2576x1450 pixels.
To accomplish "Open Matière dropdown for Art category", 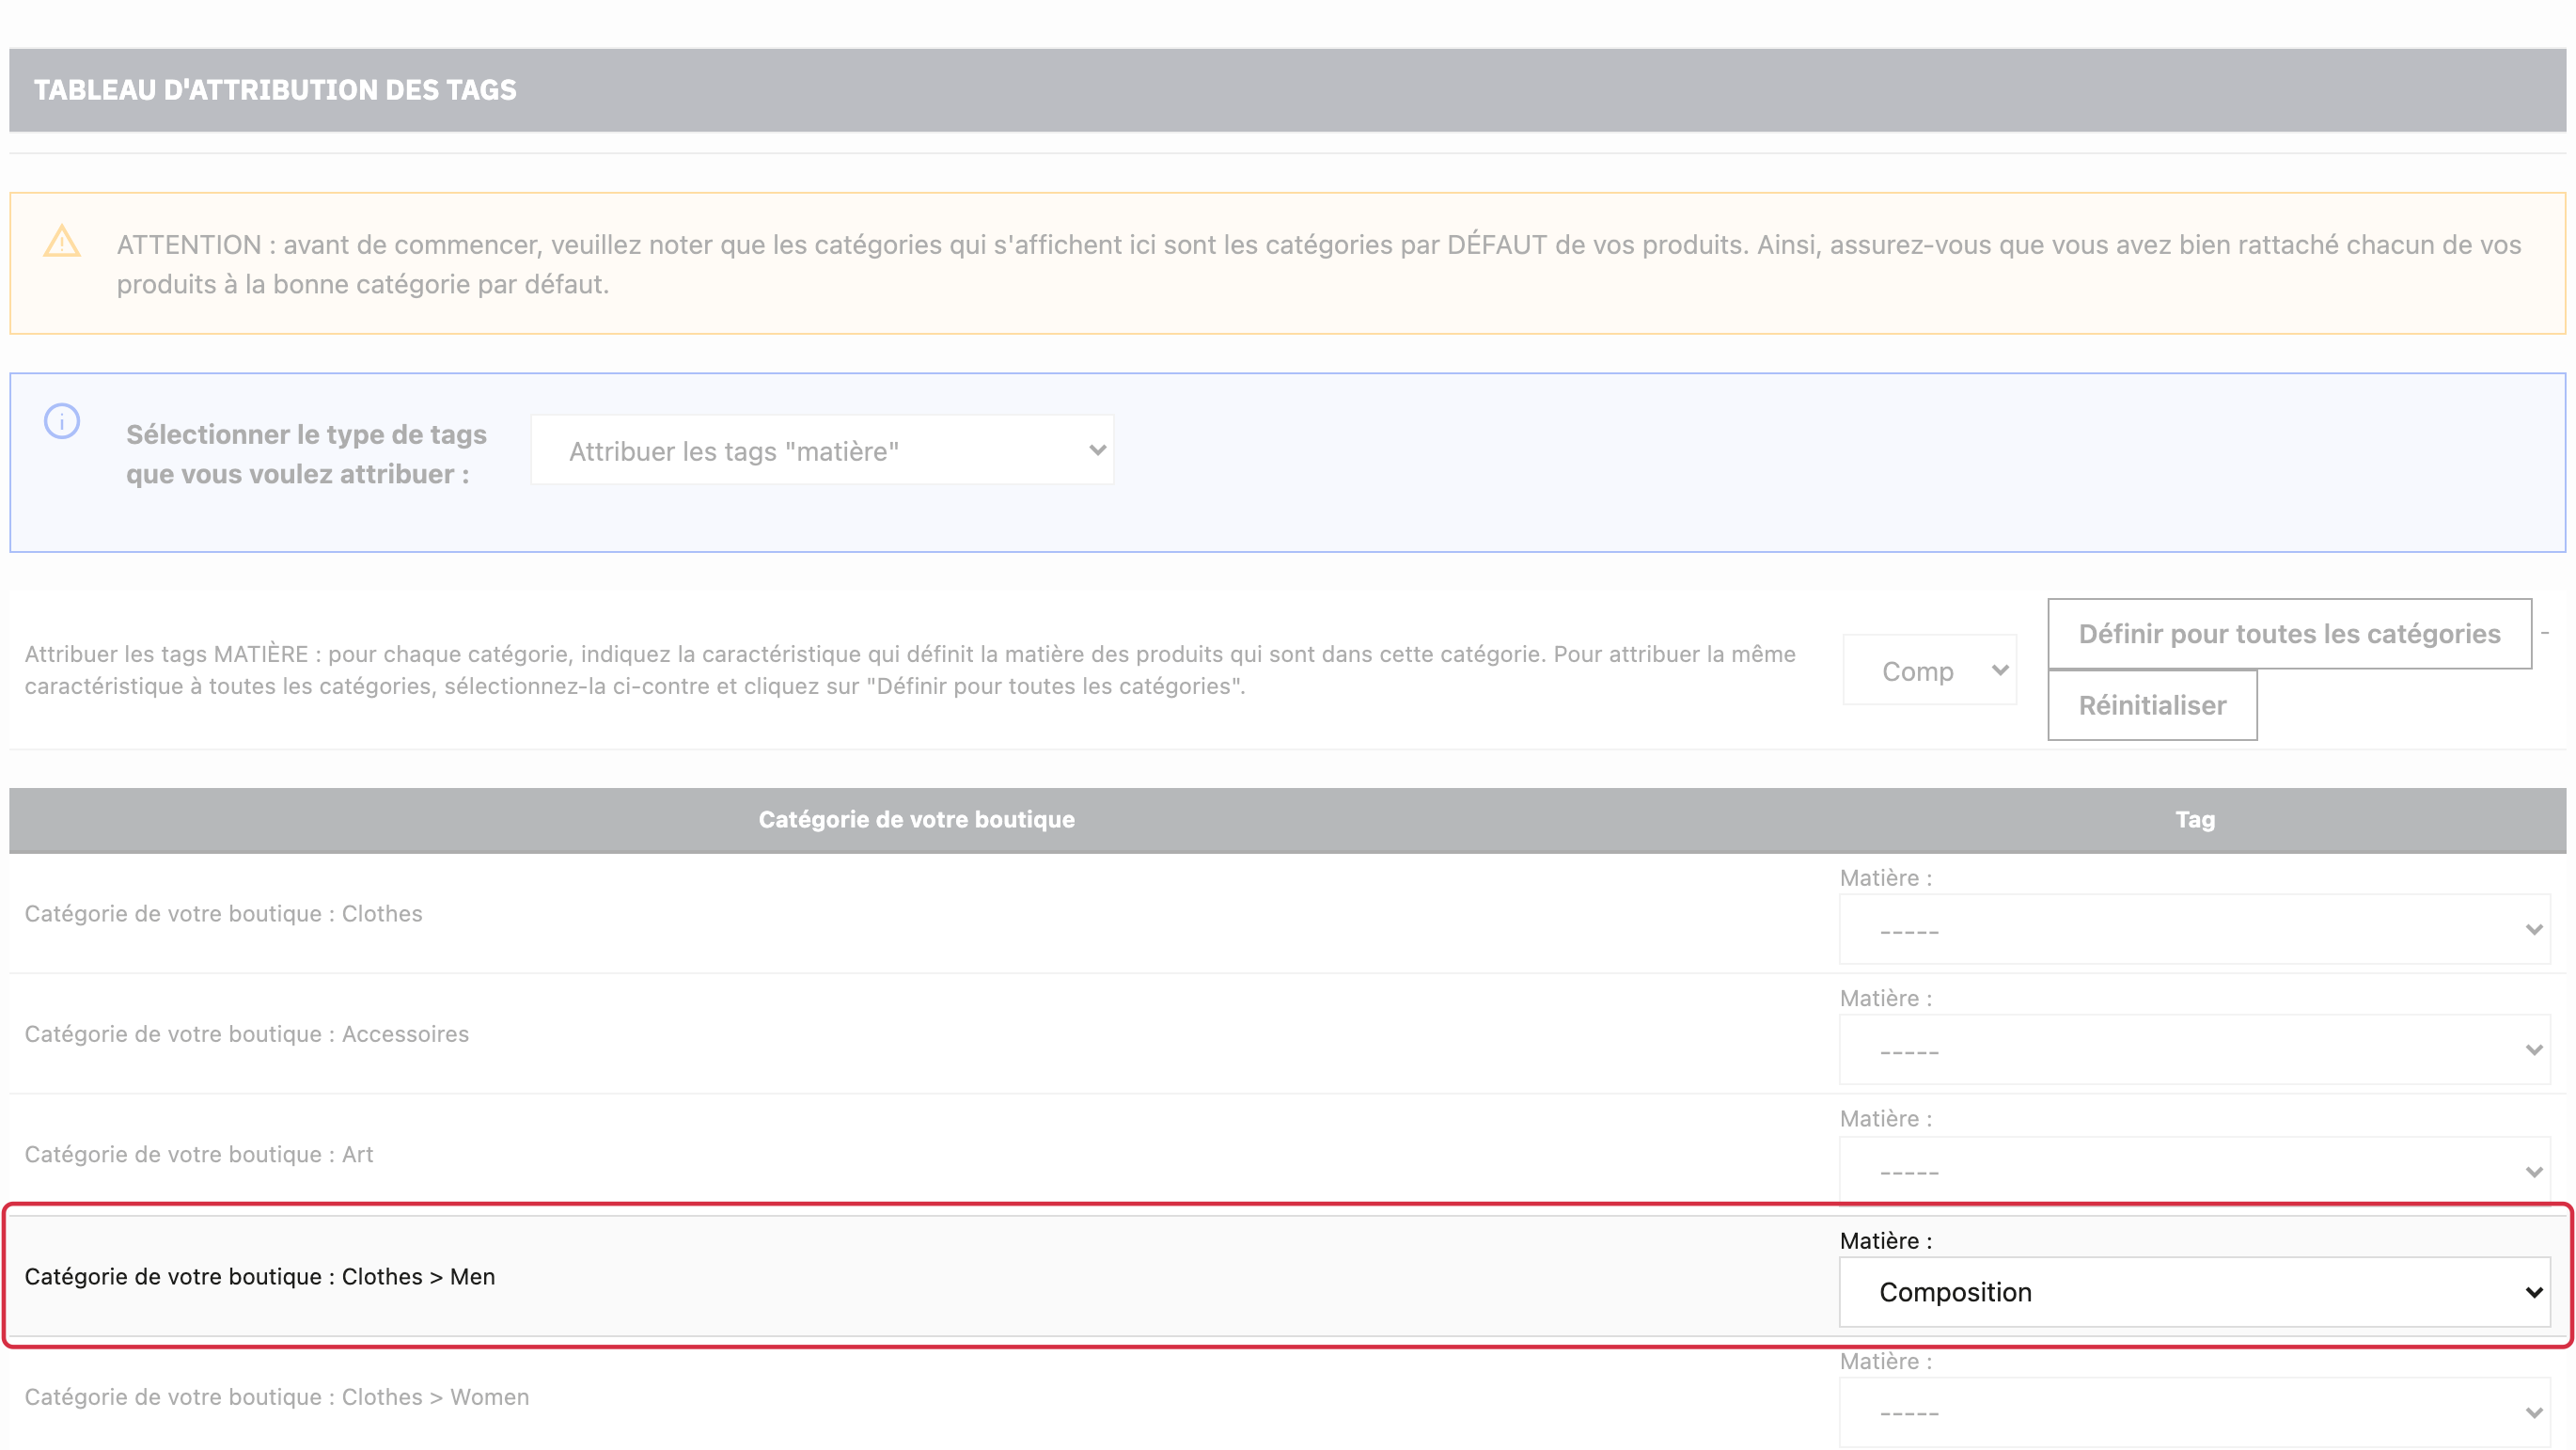I will (x=2195, y=1171).
